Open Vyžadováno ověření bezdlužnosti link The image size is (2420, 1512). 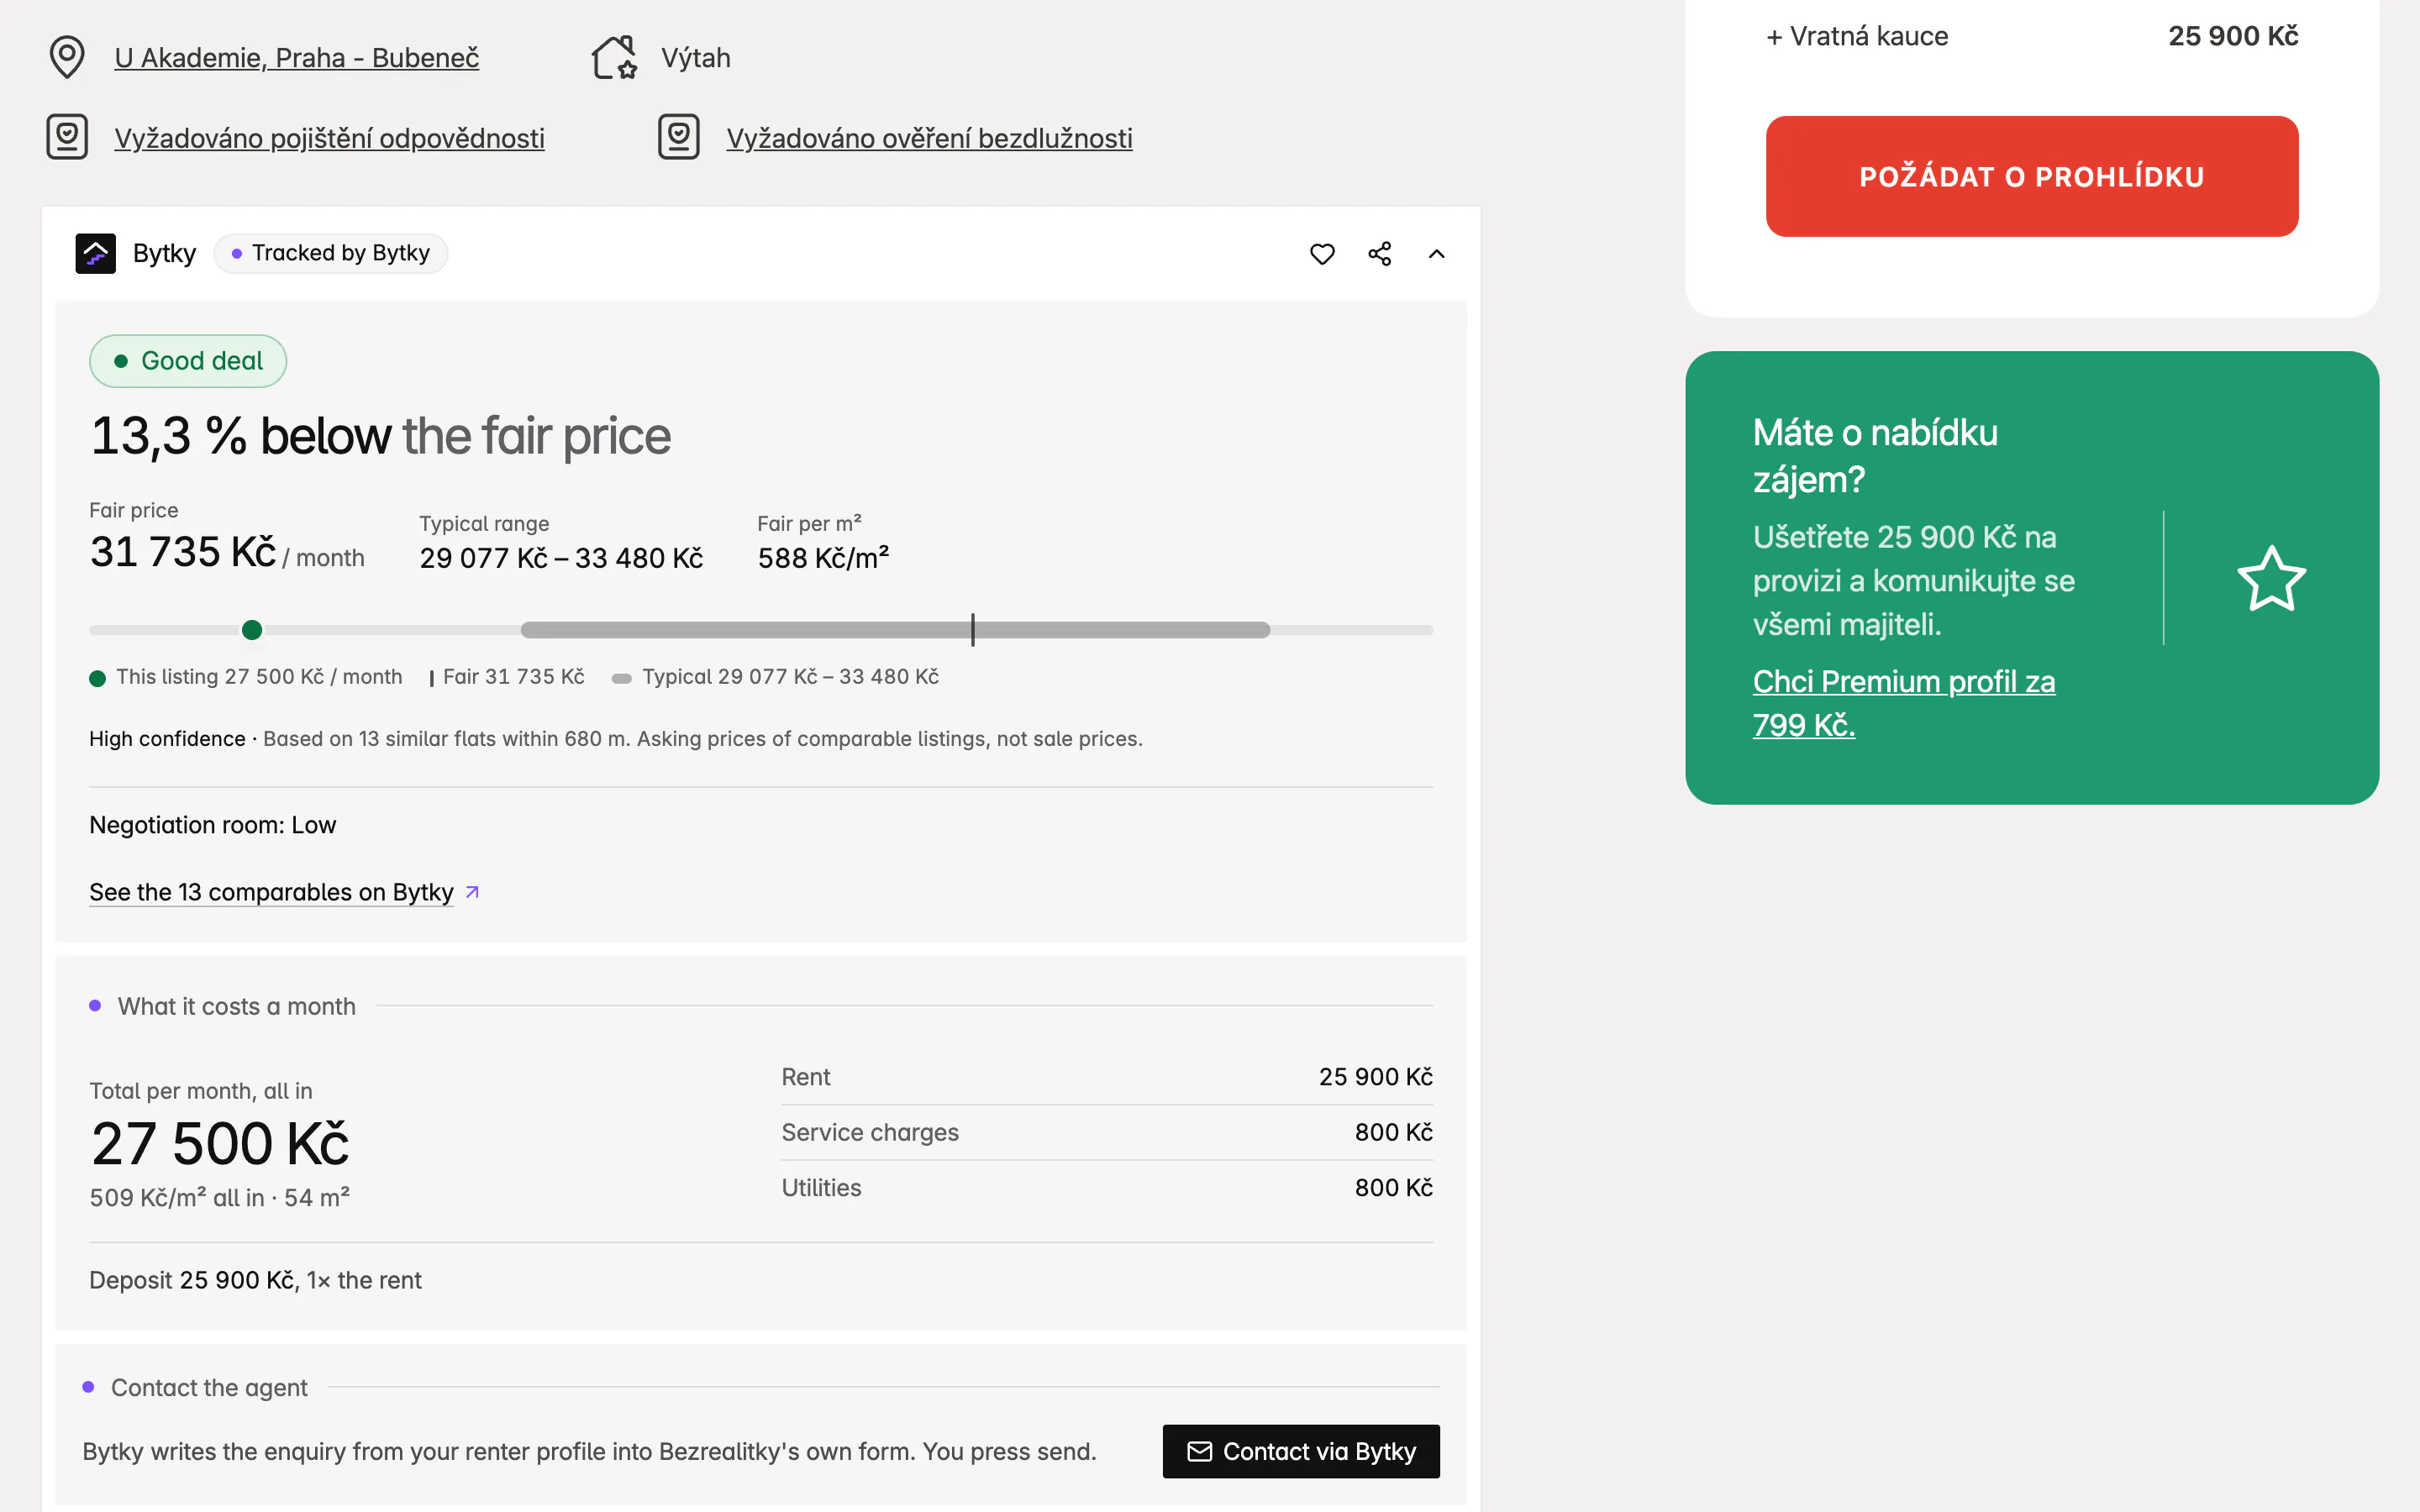point(929,138)
